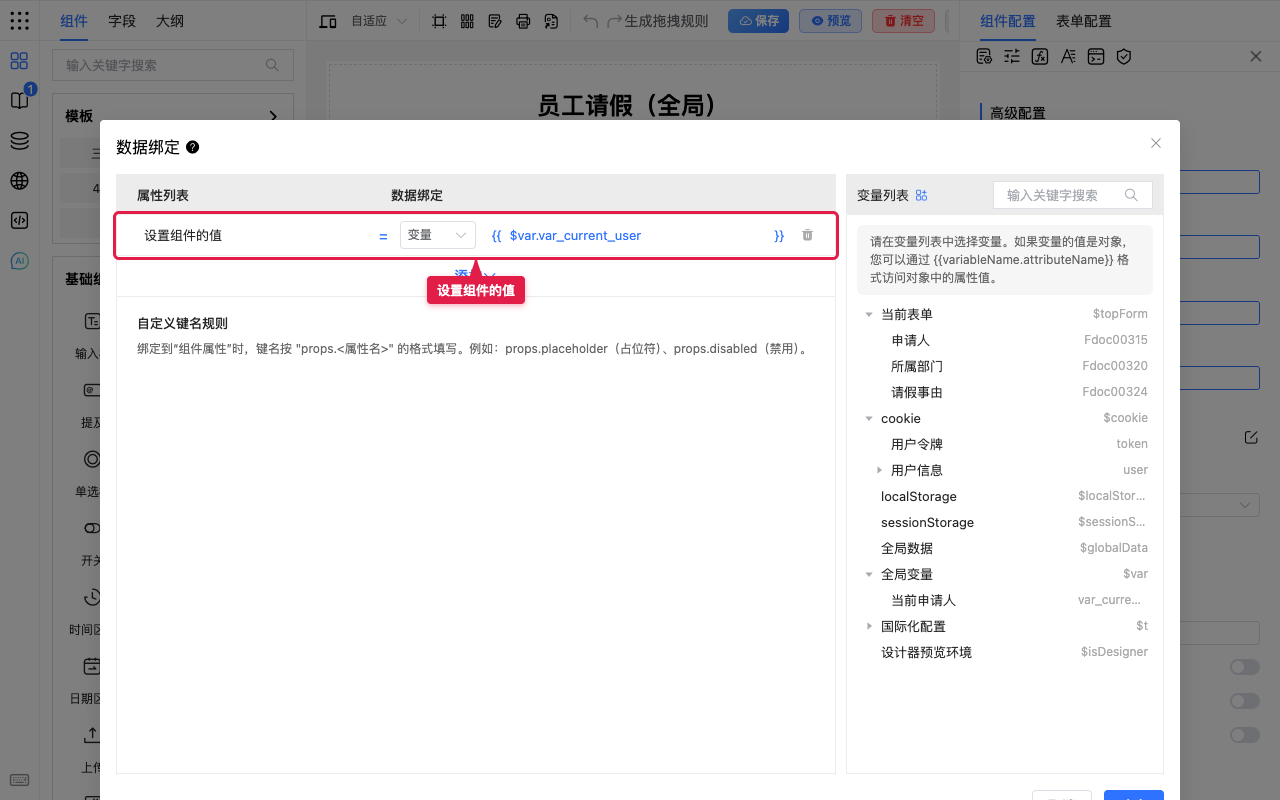Switch to the 字段 tab
This screenshot has height=800, width=1280.
122,21
